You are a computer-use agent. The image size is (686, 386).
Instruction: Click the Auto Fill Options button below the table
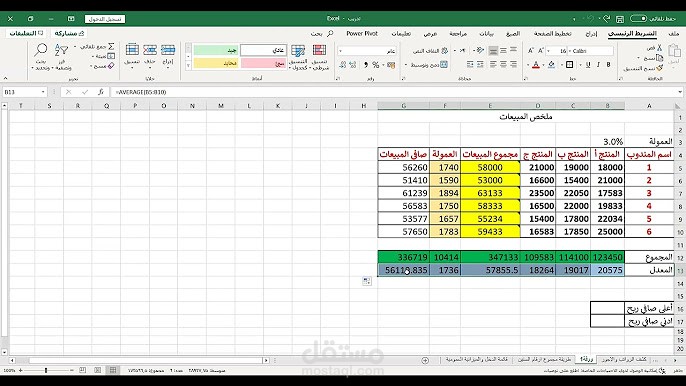[367, 281]
